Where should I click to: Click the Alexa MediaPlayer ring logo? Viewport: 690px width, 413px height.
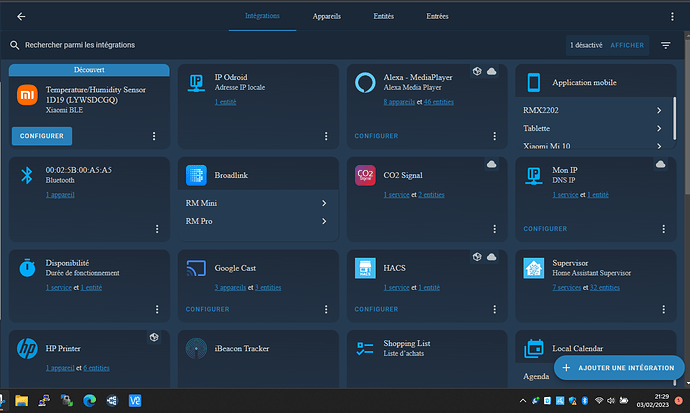coord(365,82)
